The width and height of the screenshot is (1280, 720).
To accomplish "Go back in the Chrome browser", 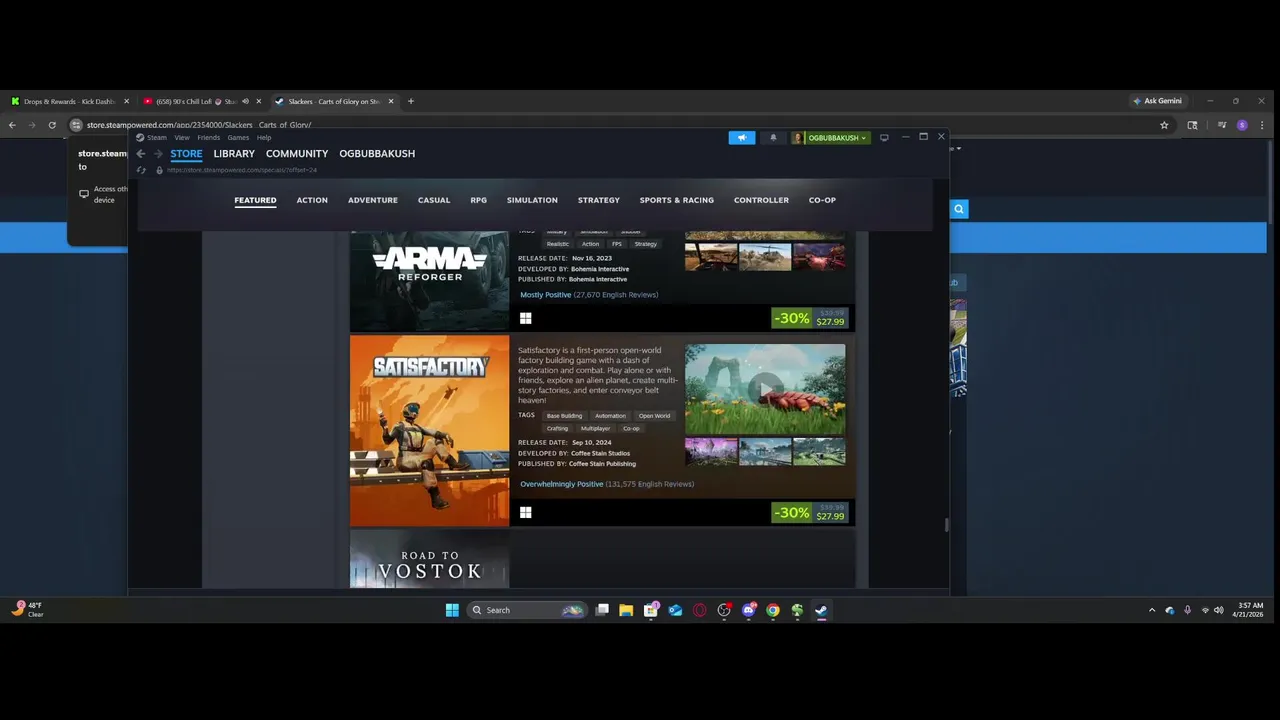I will click(x=12, y=125).
